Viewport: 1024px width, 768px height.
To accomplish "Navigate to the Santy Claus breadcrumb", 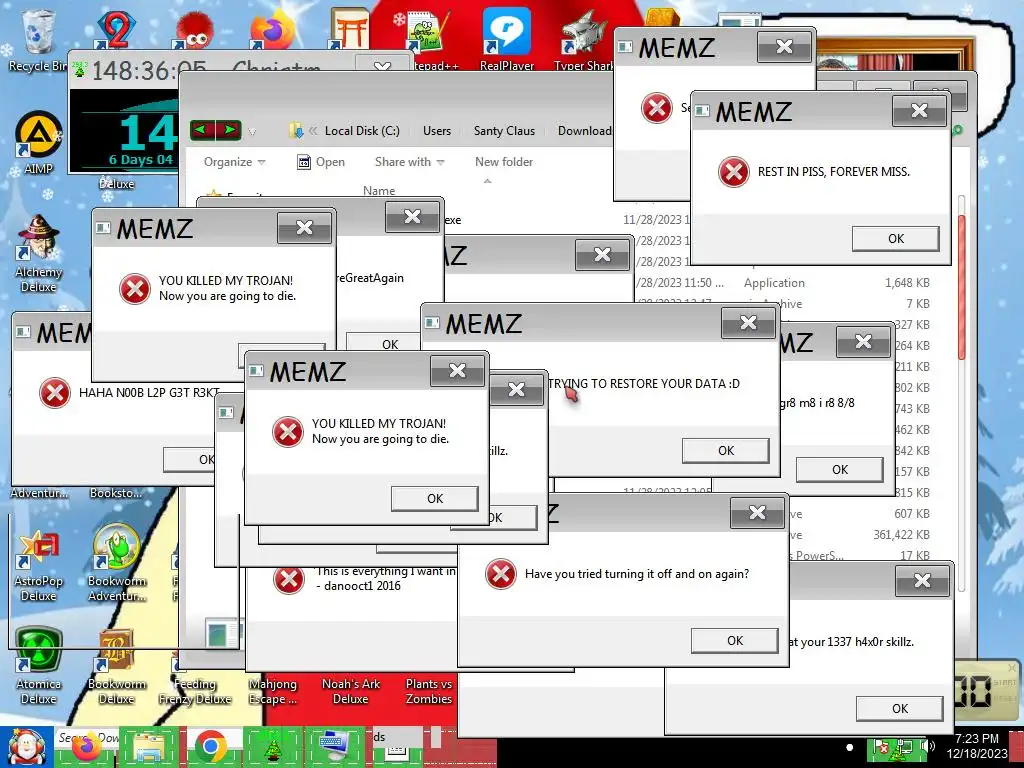I will point(504,131).
